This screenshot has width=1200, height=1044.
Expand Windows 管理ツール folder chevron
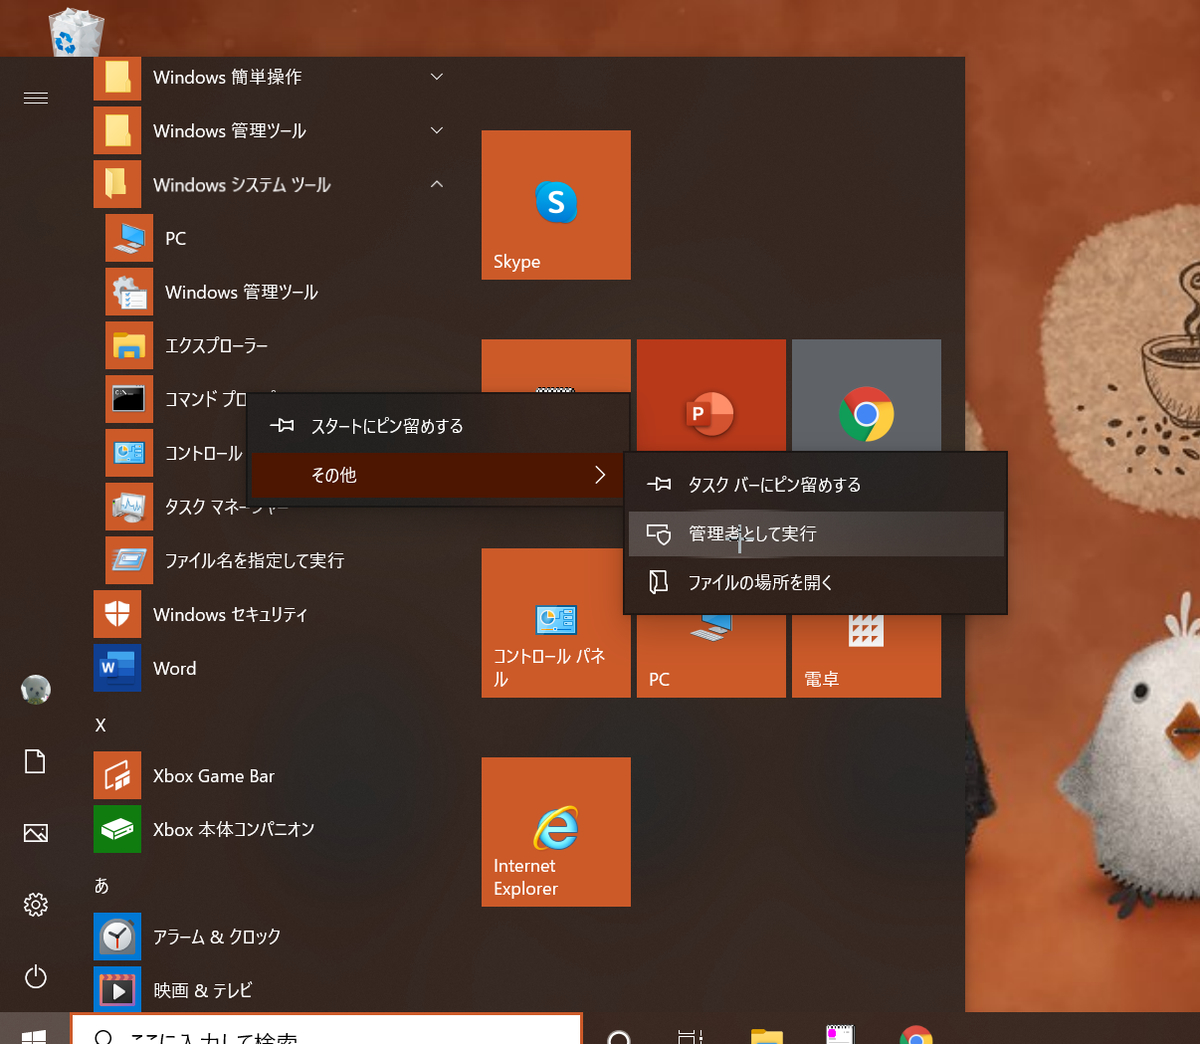pyautogui.click(x=437, y=131)
